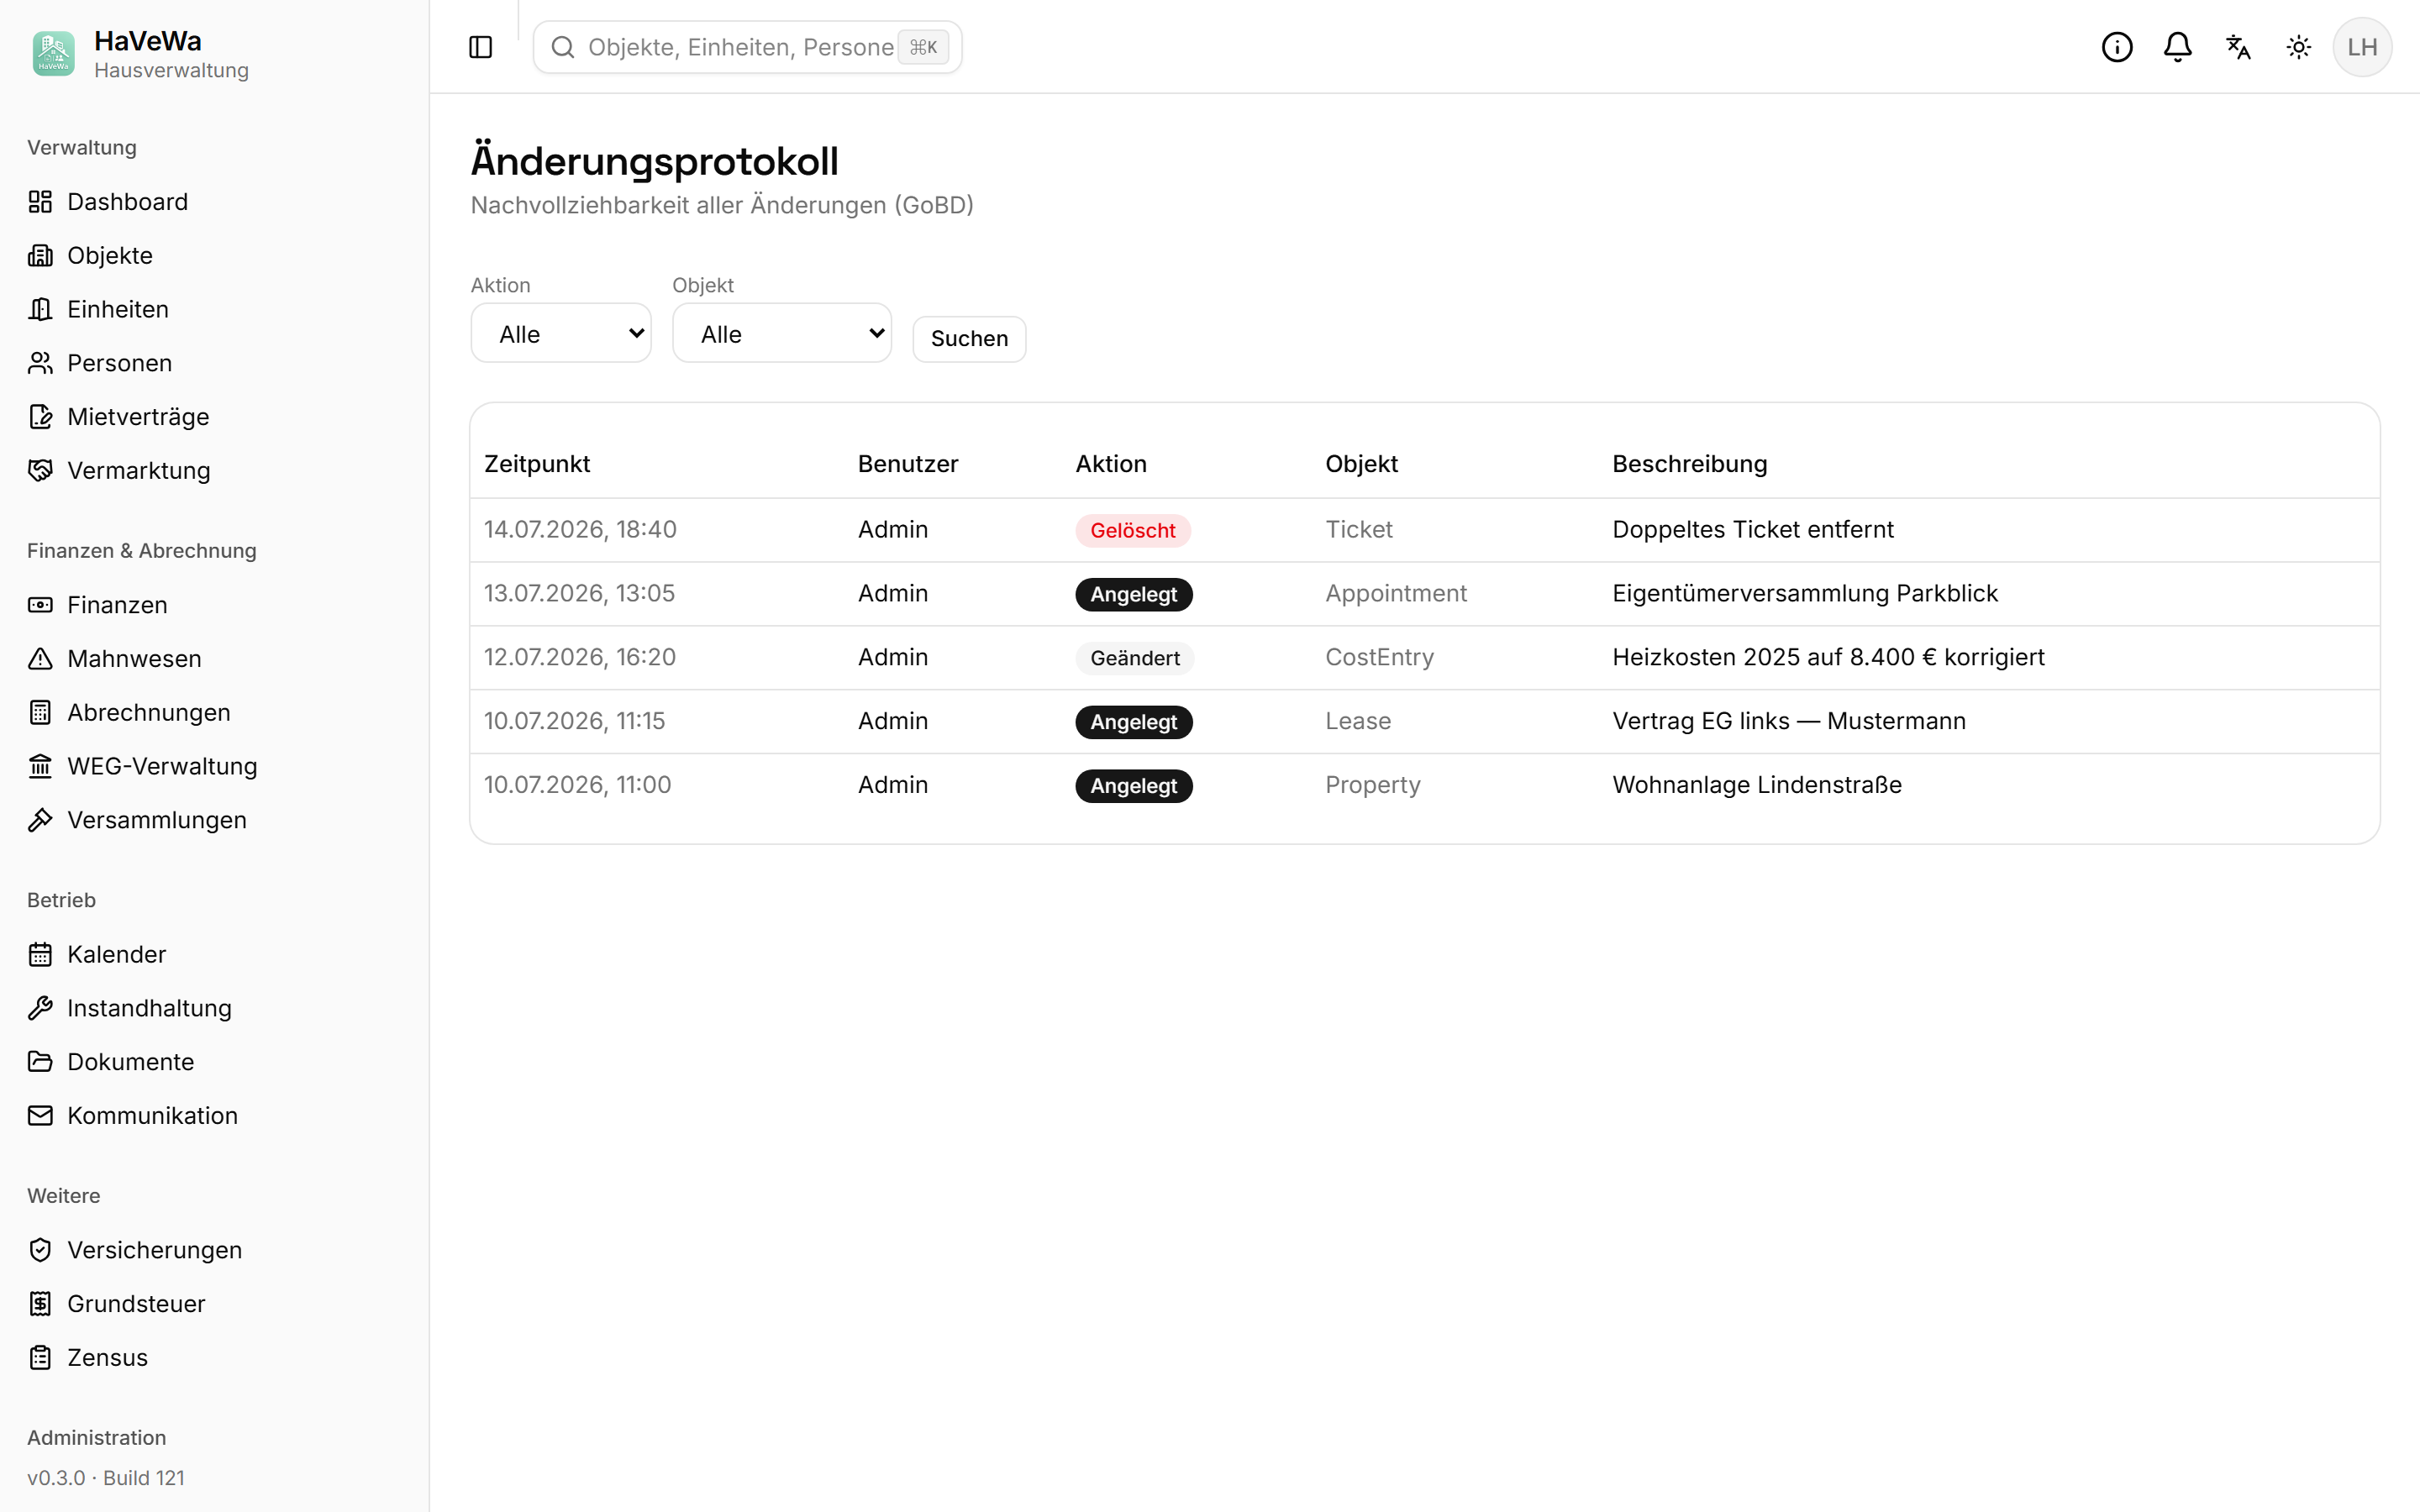Click the WEG-Verwaltung landmark icon

[40, 766]
